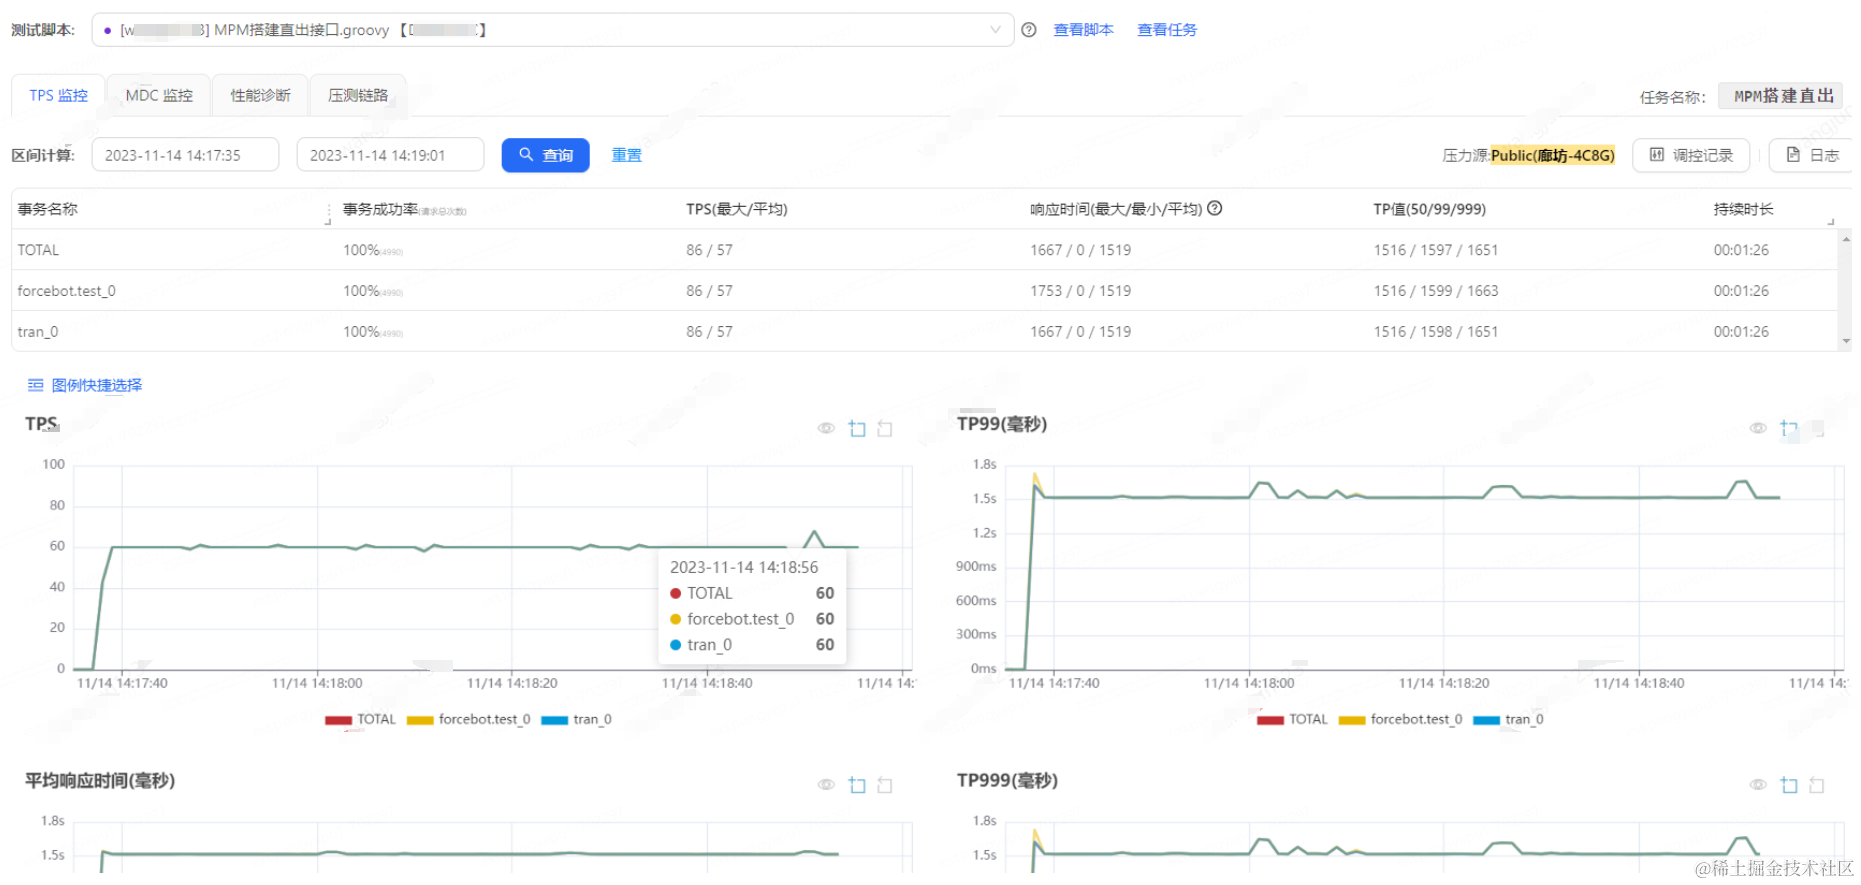Switch to the TPS 监控 tab
The image size is (1861, 885).
click(x=58, y=95)
